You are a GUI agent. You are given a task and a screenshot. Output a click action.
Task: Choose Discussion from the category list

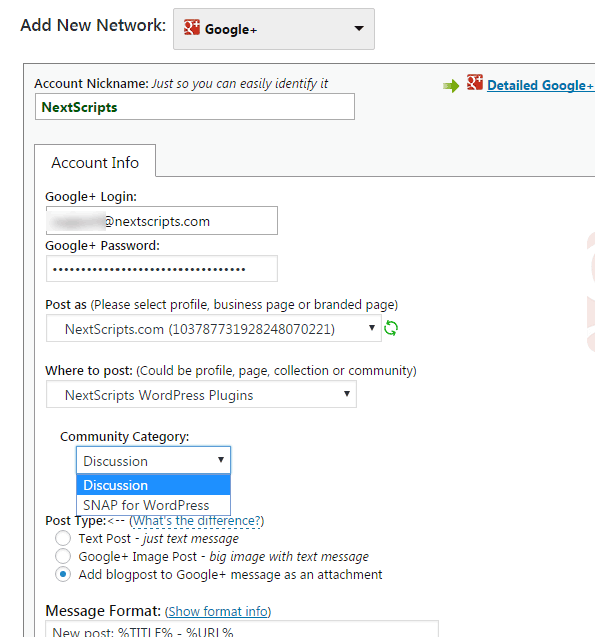point(153,485)
